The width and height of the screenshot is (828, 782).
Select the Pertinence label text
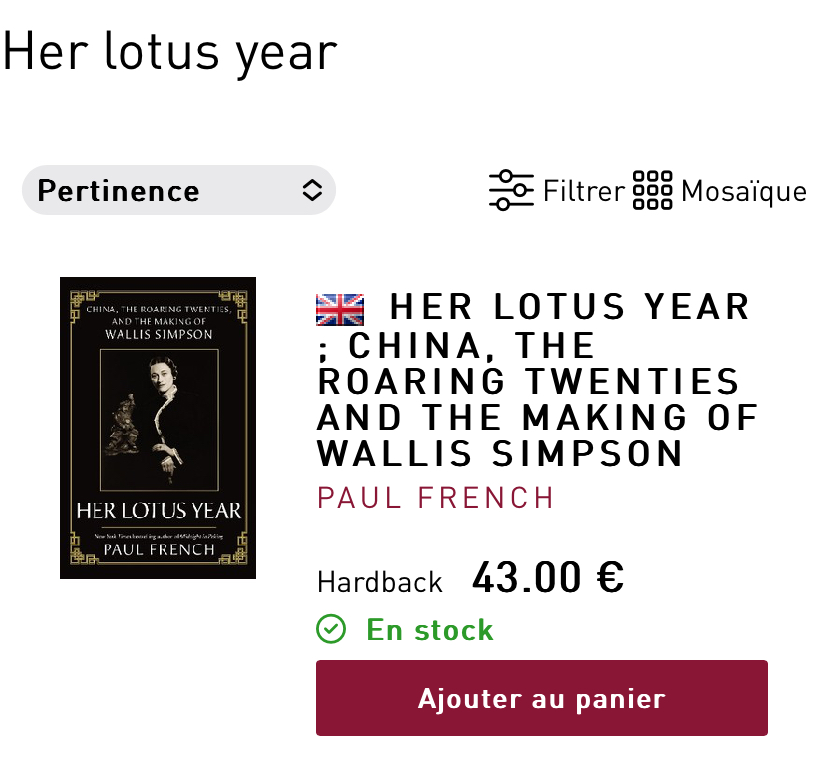[x=118, y=191]
